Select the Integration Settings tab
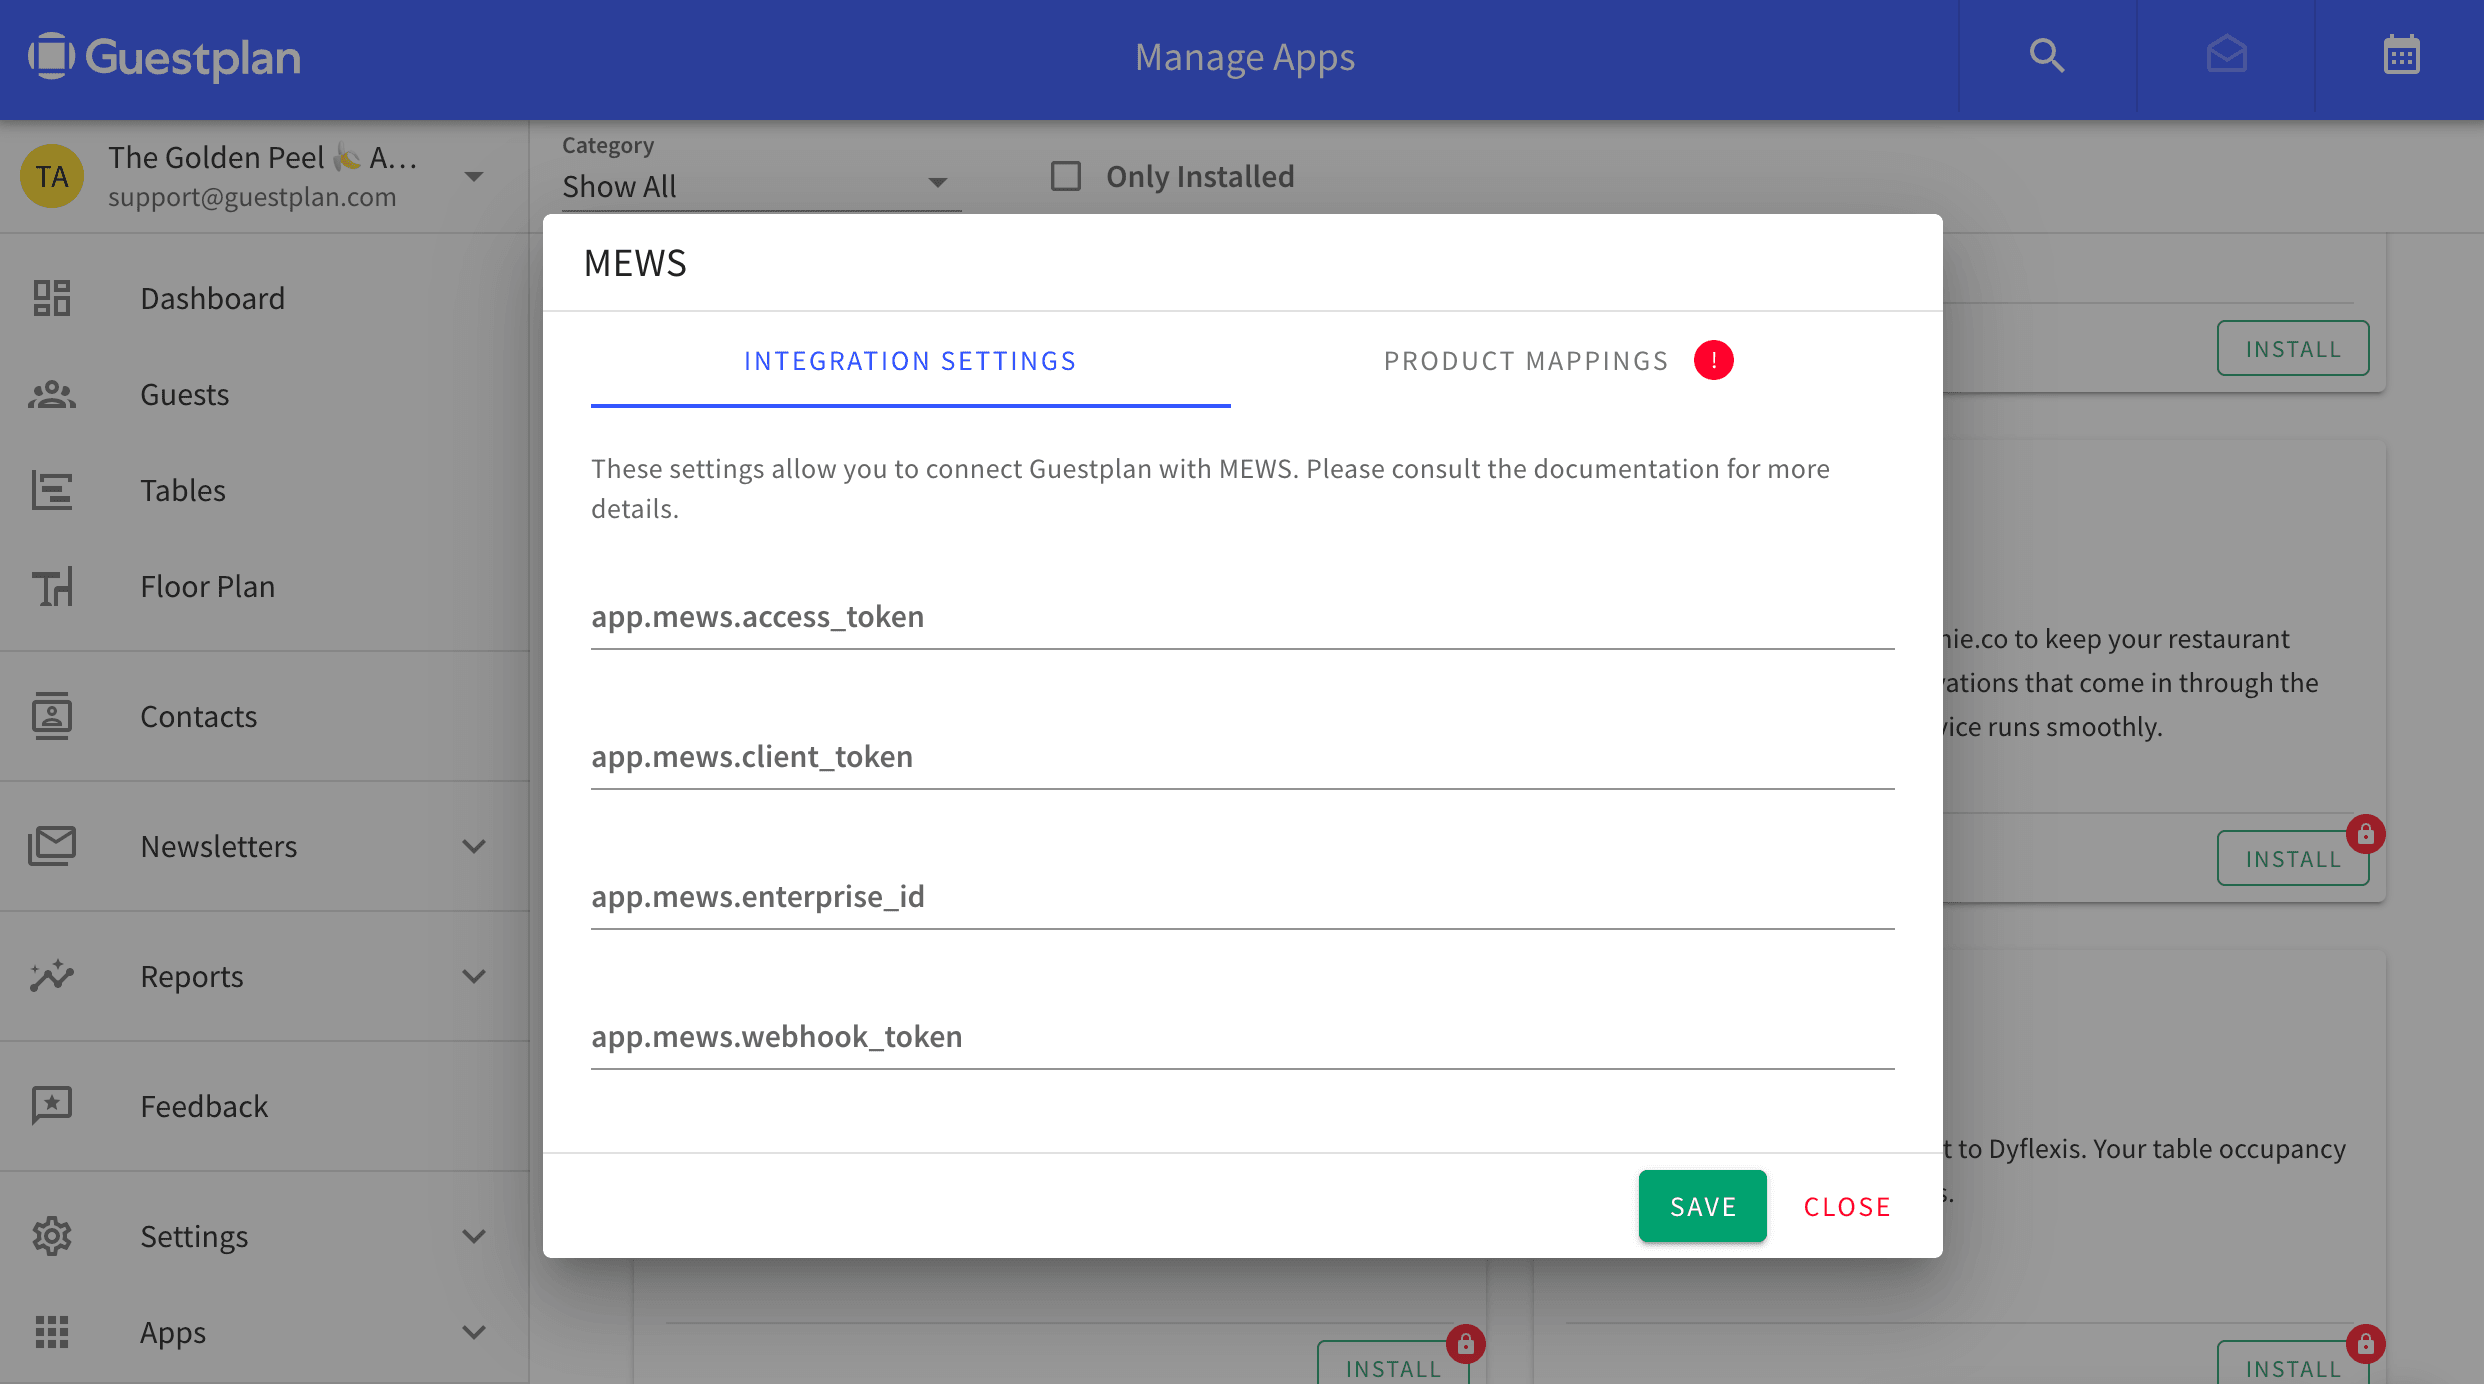This screenshot has height=1384, width=2484. (x=910, y=361)
